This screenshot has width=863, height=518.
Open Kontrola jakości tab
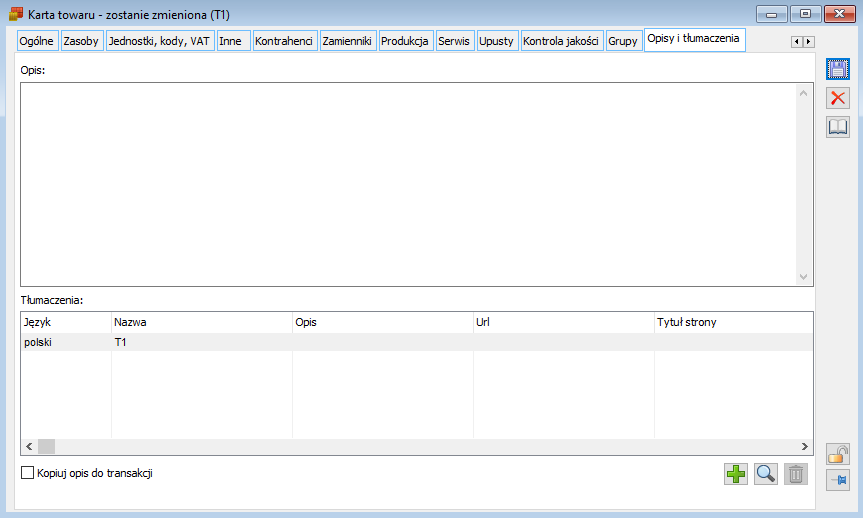click(x=562, y=41)
